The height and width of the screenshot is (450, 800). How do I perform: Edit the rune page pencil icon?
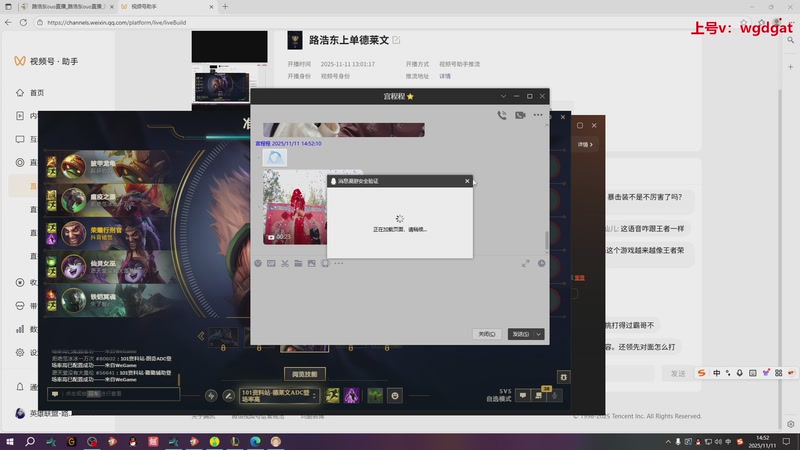(x=228, y=395)
